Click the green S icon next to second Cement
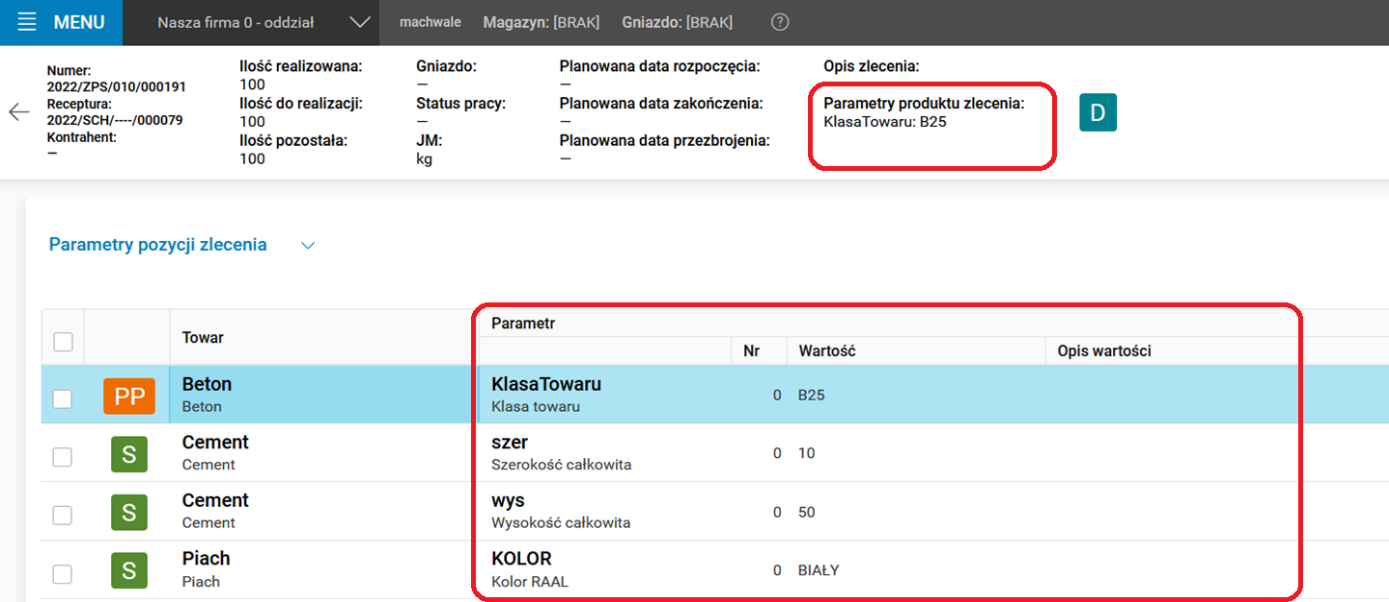1389x602 pixels. pos(129,511)
